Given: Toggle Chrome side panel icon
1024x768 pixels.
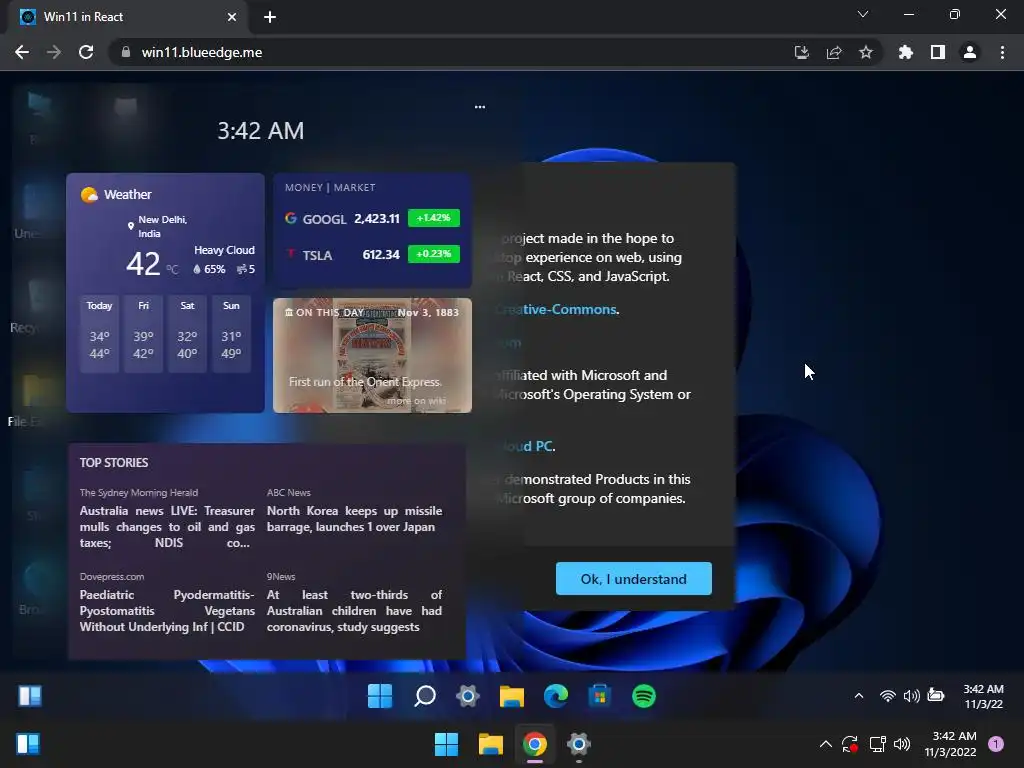Looking at the screenshot, I should pos(938,52).
